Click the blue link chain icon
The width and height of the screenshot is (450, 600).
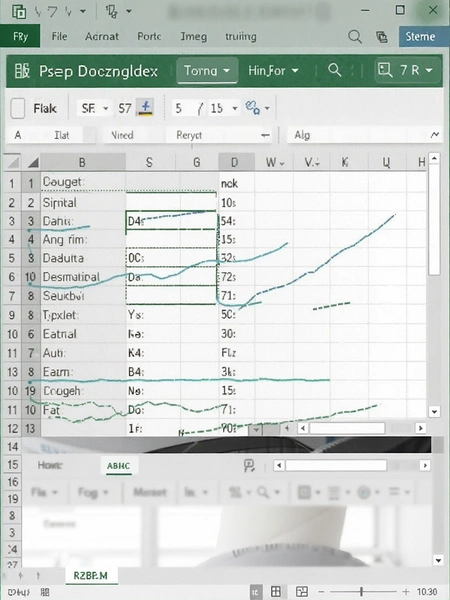(x=253, y=108)
